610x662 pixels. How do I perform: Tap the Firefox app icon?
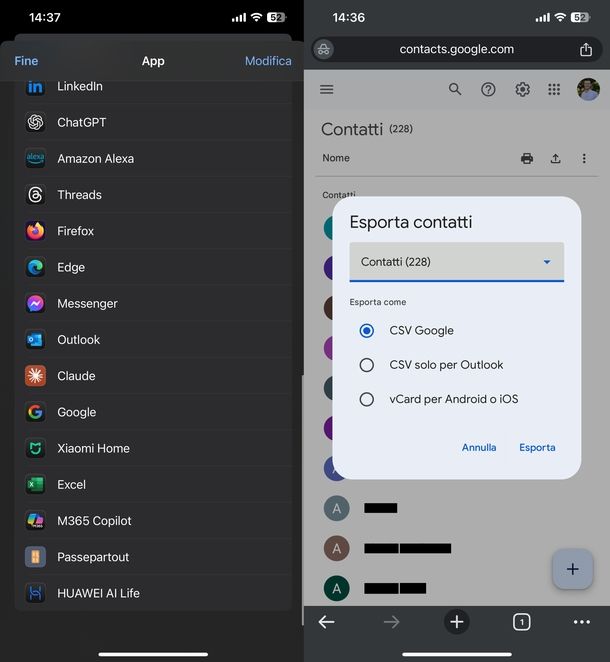click(x=35, y=231)
